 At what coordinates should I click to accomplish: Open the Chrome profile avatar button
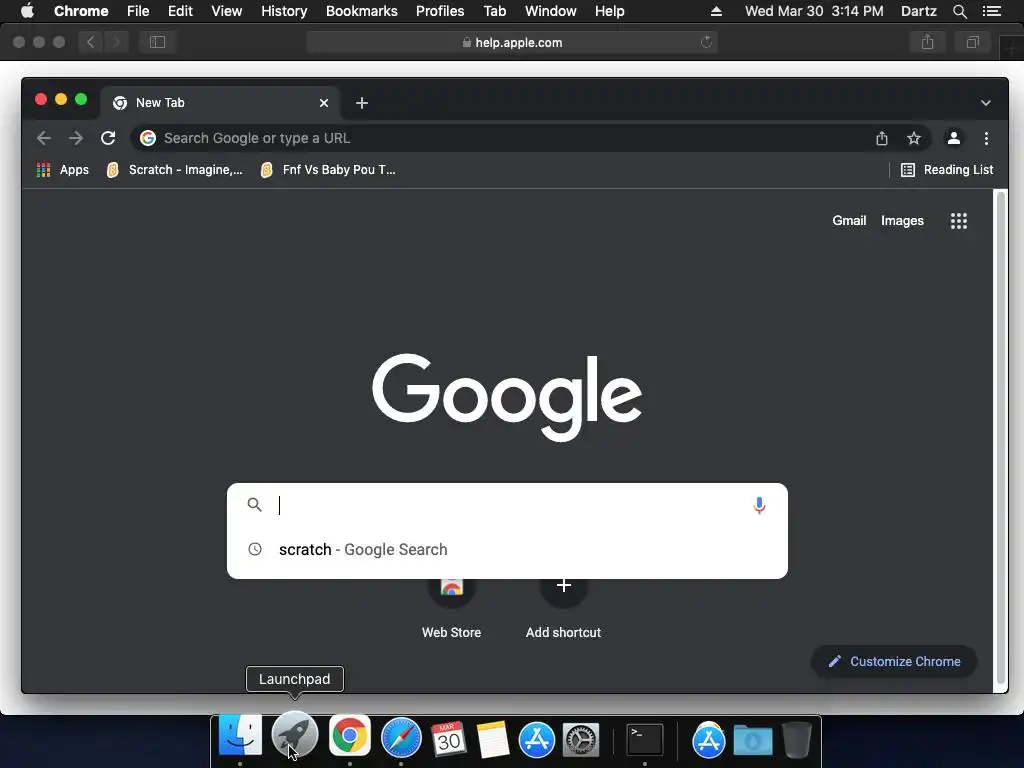[x=953, y=138]
